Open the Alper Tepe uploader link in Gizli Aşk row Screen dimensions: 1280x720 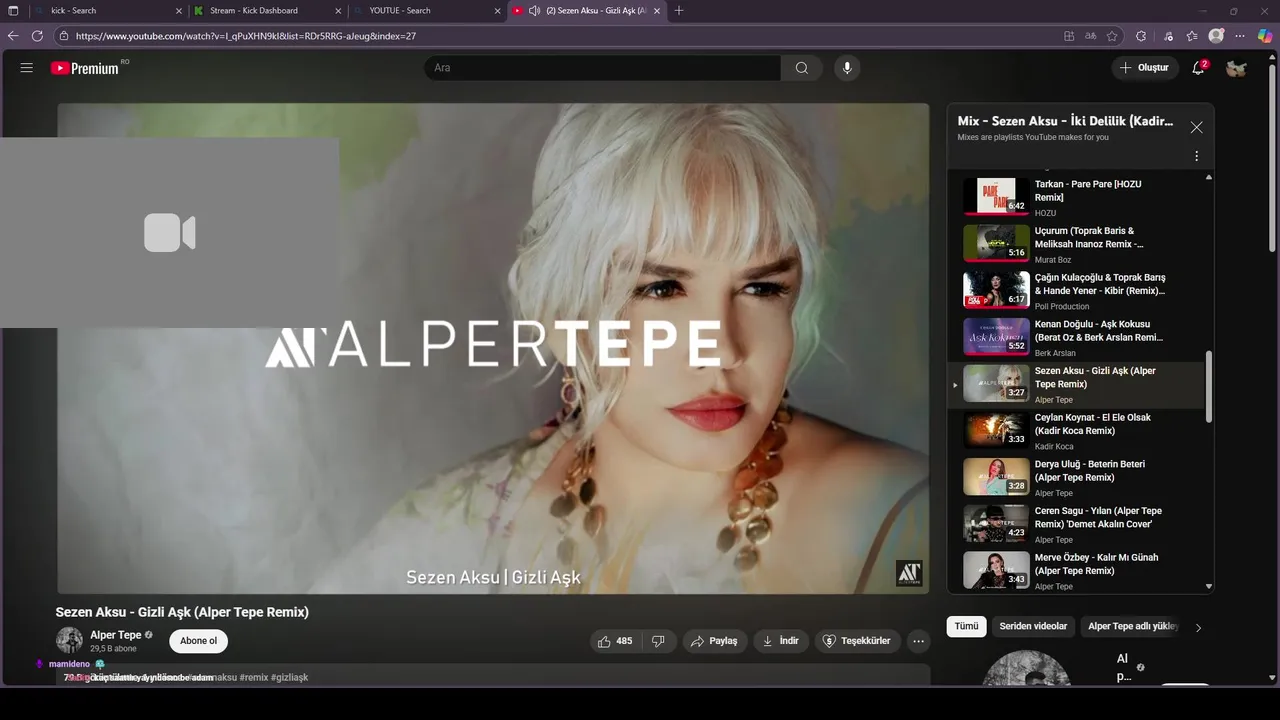[1054, 400]
